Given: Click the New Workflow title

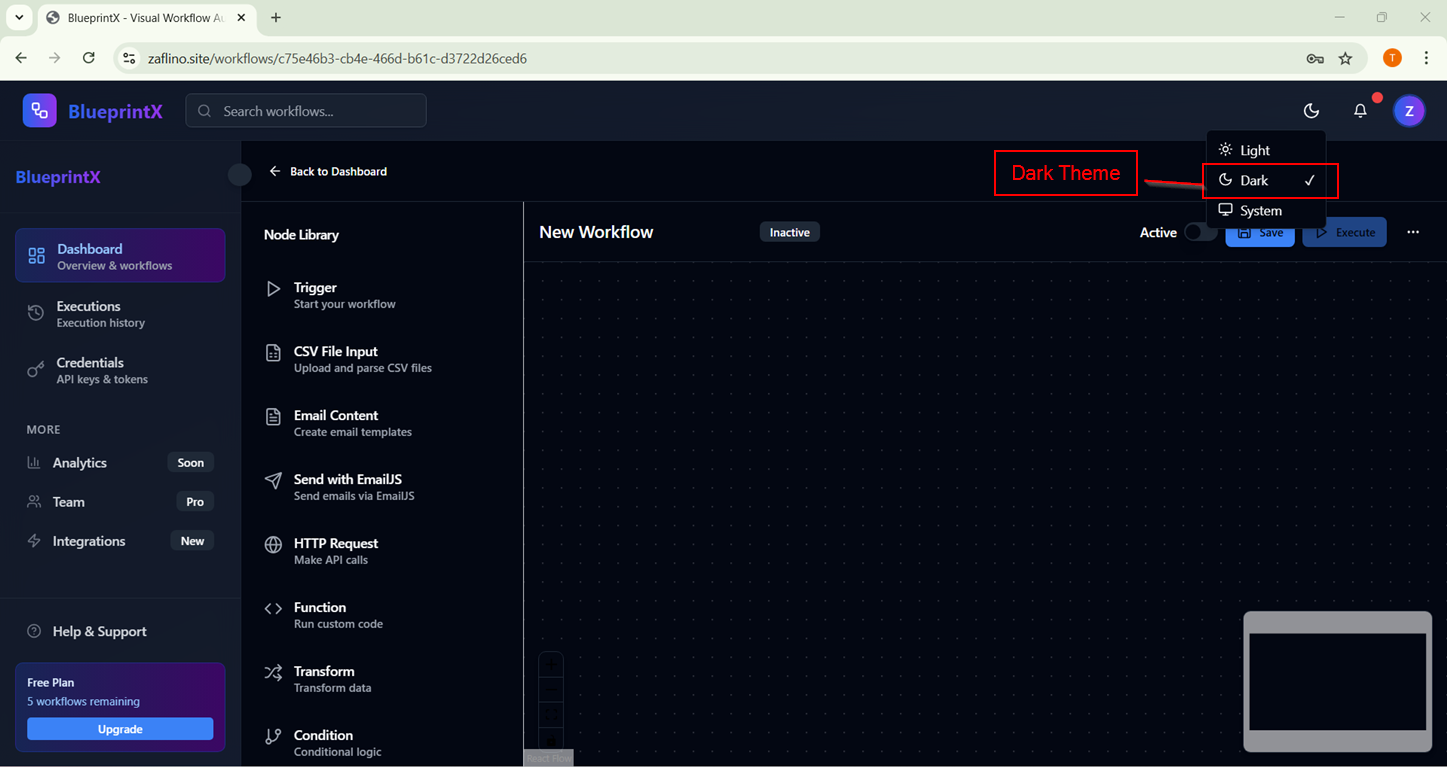Looking at the screenshot, I should [596, 232].
